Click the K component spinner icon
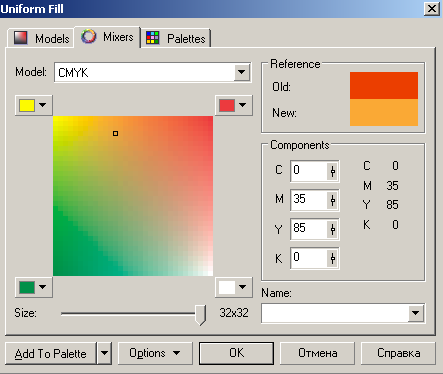The height and width of the screenshot is (374, 443). (332, 258)
